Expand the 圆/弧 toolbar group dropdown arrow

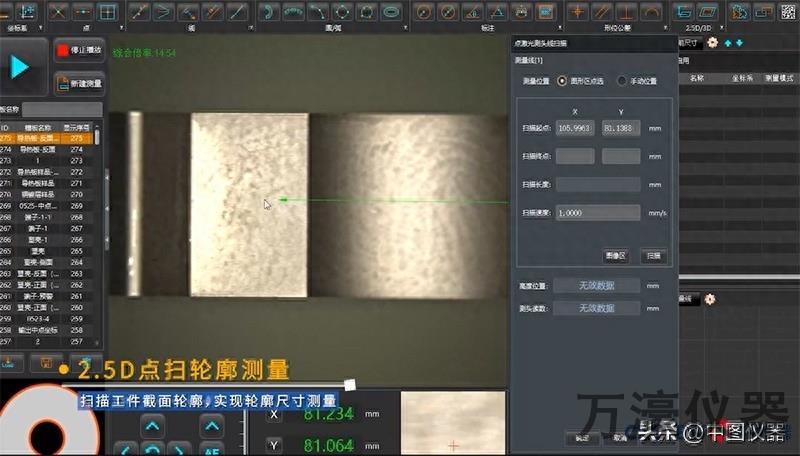[x=406, y=28]
